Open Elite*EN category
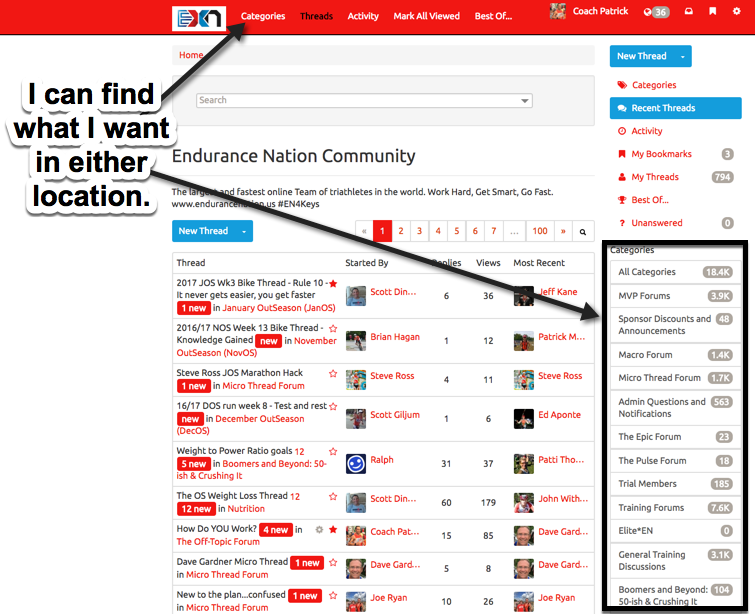 [x=675, y=531]
